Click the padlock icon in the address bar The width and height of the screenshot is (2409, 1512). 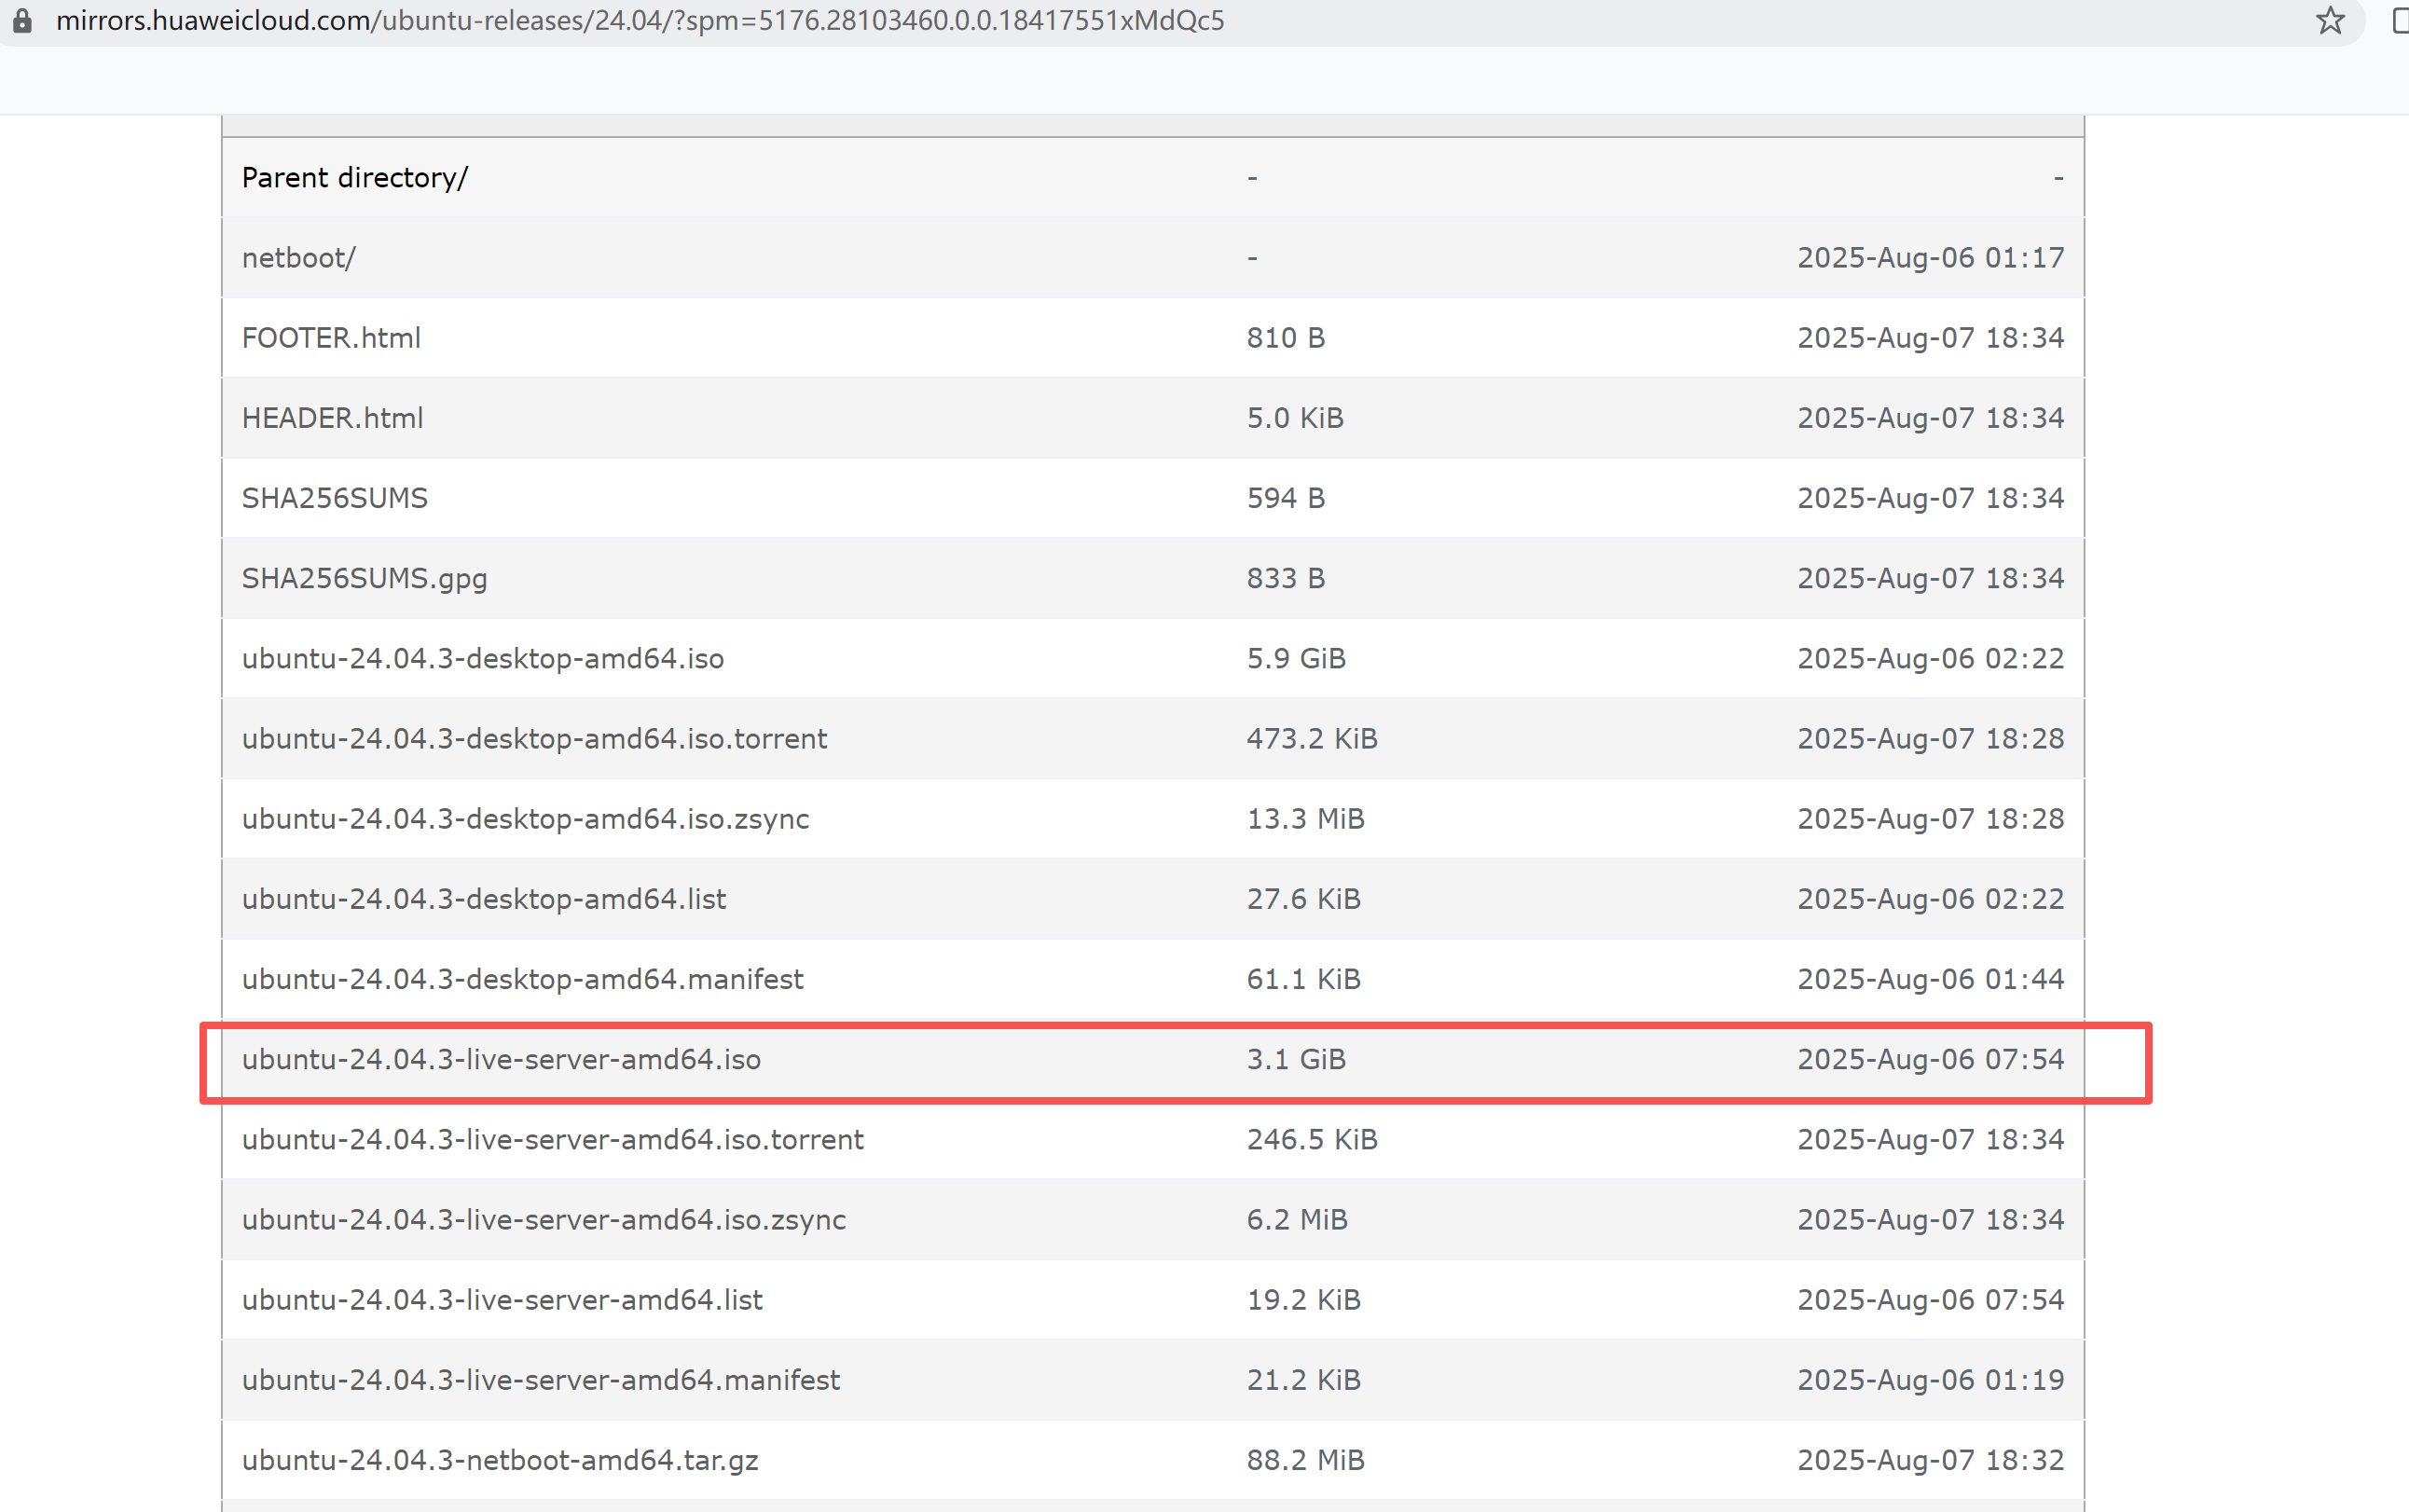[x=22, y=21]
